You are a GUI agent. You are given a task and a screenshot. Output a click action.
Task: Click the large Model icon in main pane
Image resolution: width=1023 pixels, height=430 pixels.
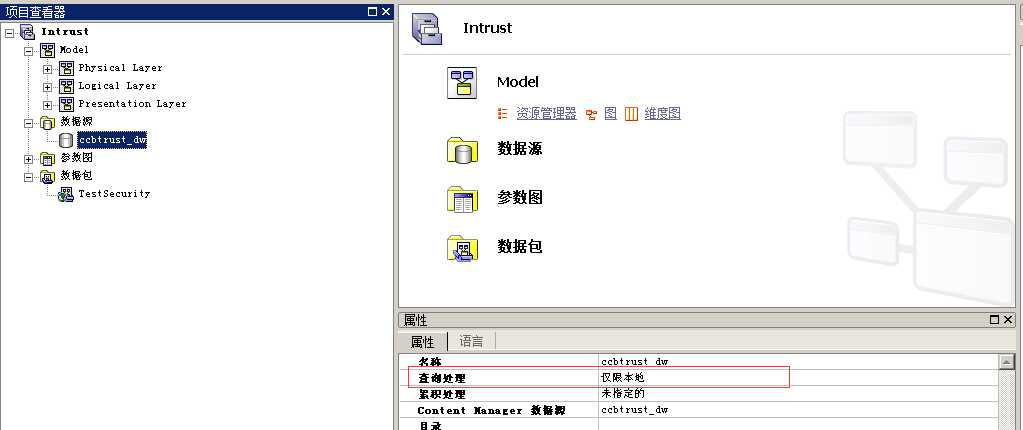click(x=462, y=83)
